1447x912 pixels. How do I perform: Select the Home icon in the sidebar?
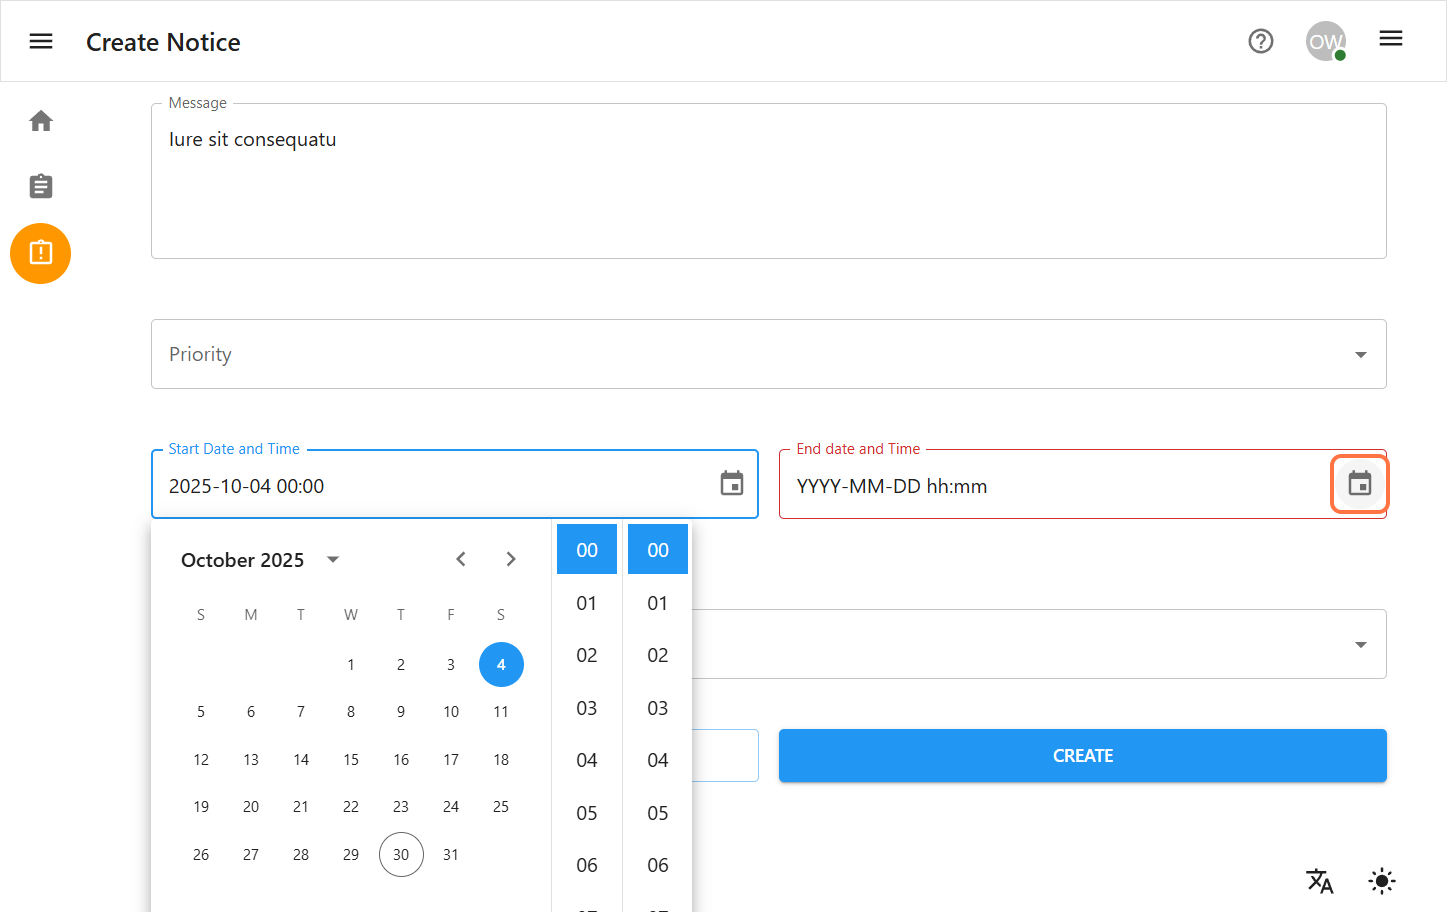[40, 119]
